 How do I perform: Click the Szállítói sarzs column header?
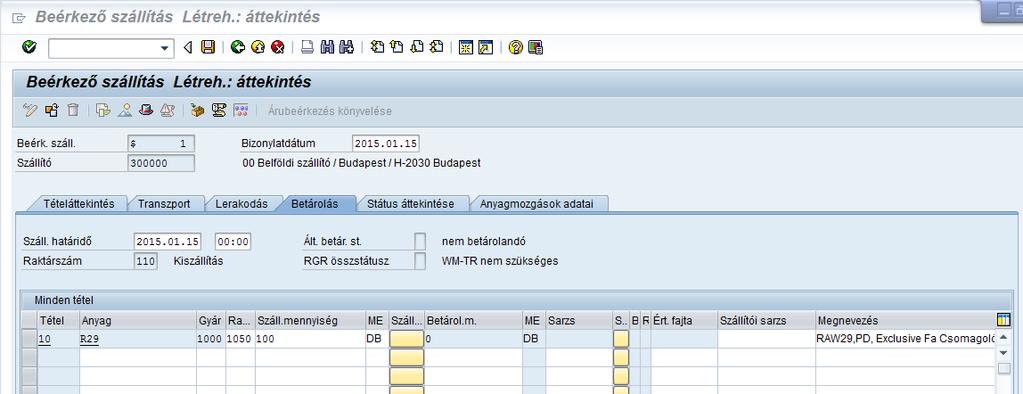pyautogui.click(x=766, y=320)
